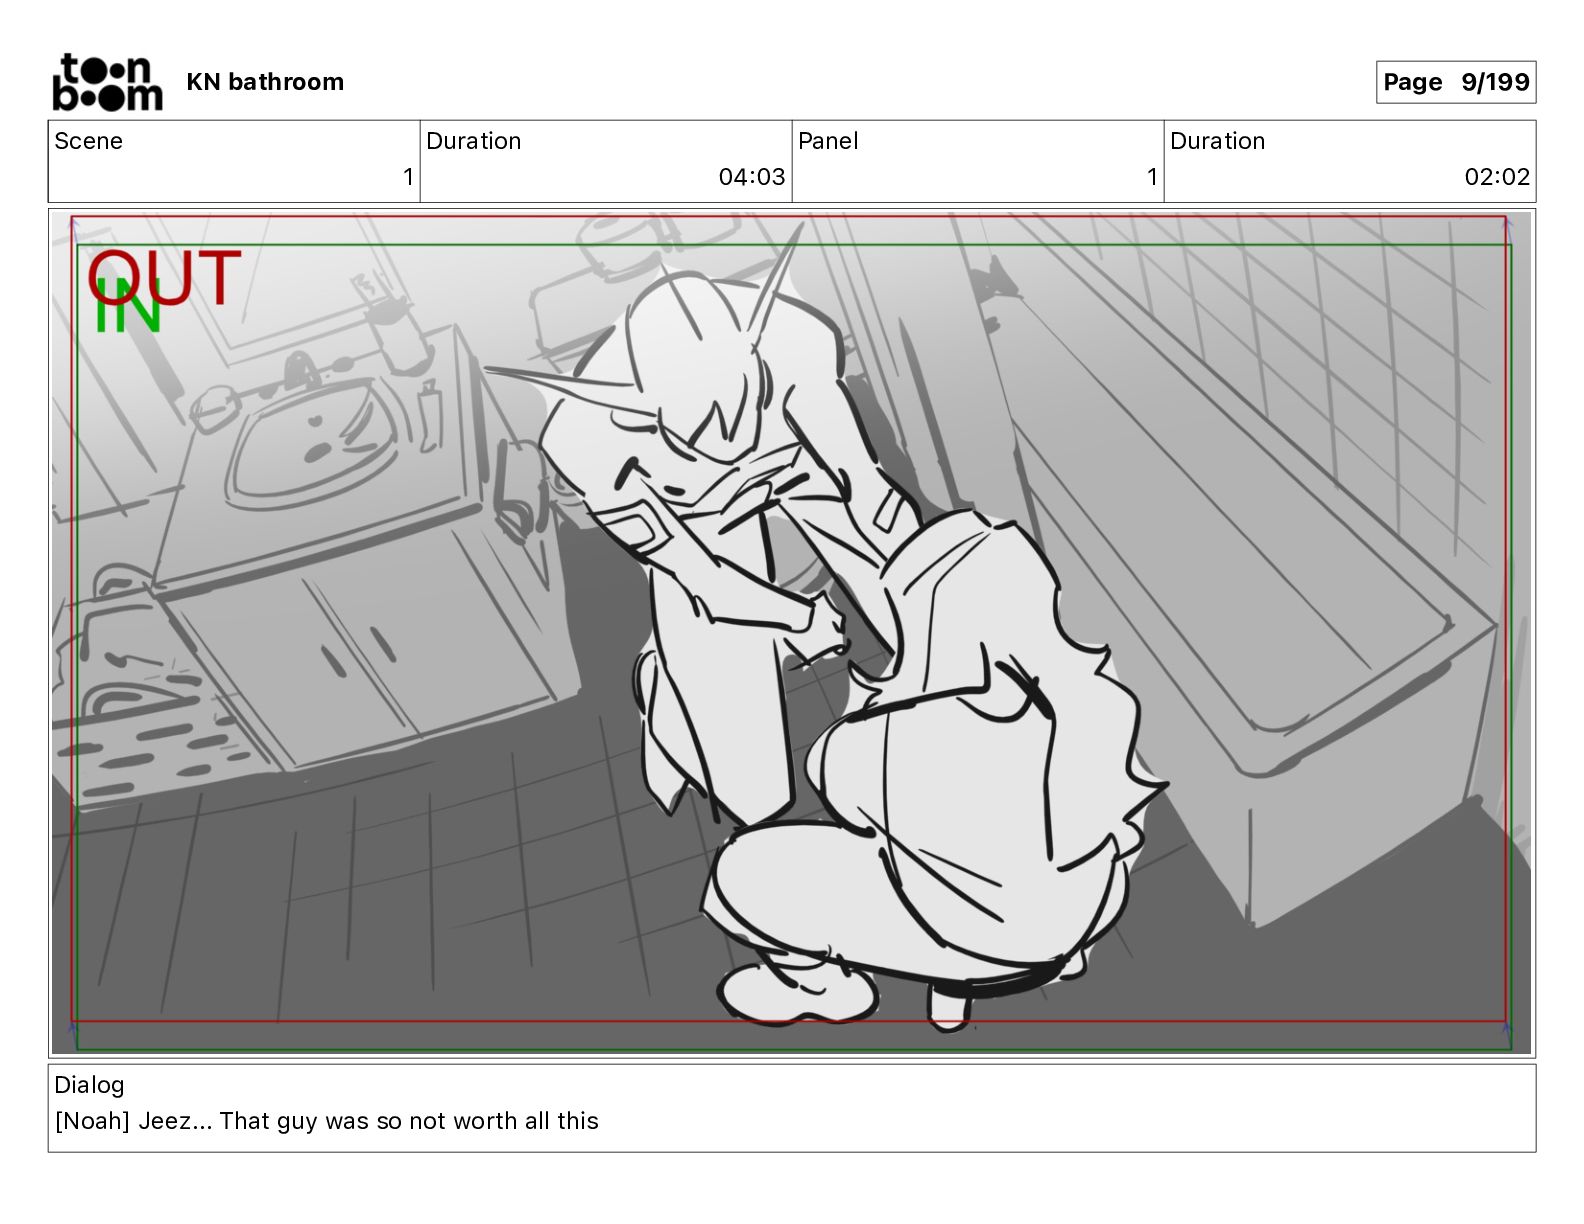
Task: Click the Toon Boom logo
Action: (x=107, y=82)
